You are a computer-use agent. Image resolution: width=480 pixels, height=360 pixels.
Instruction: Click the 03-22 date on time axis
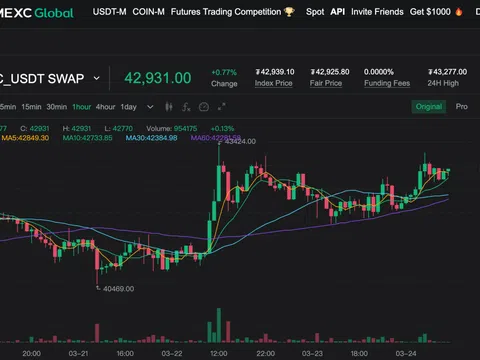point(172,354)
